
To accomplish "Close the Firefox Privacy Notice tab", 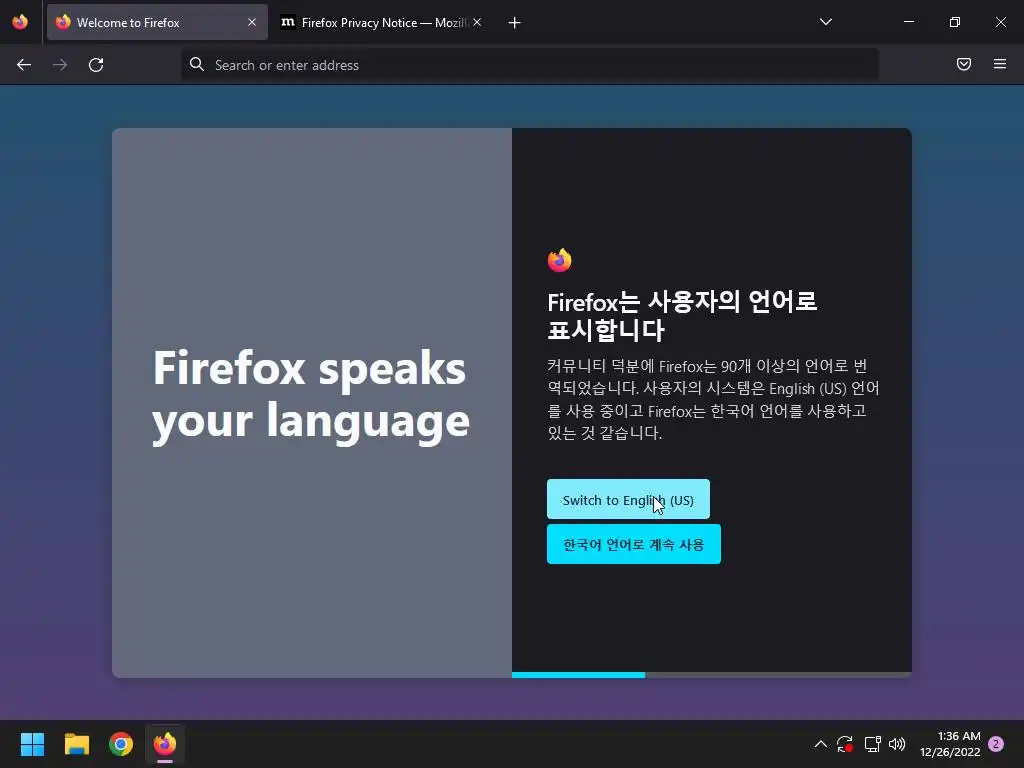I will pyautogui.click(x=477, y=22).
